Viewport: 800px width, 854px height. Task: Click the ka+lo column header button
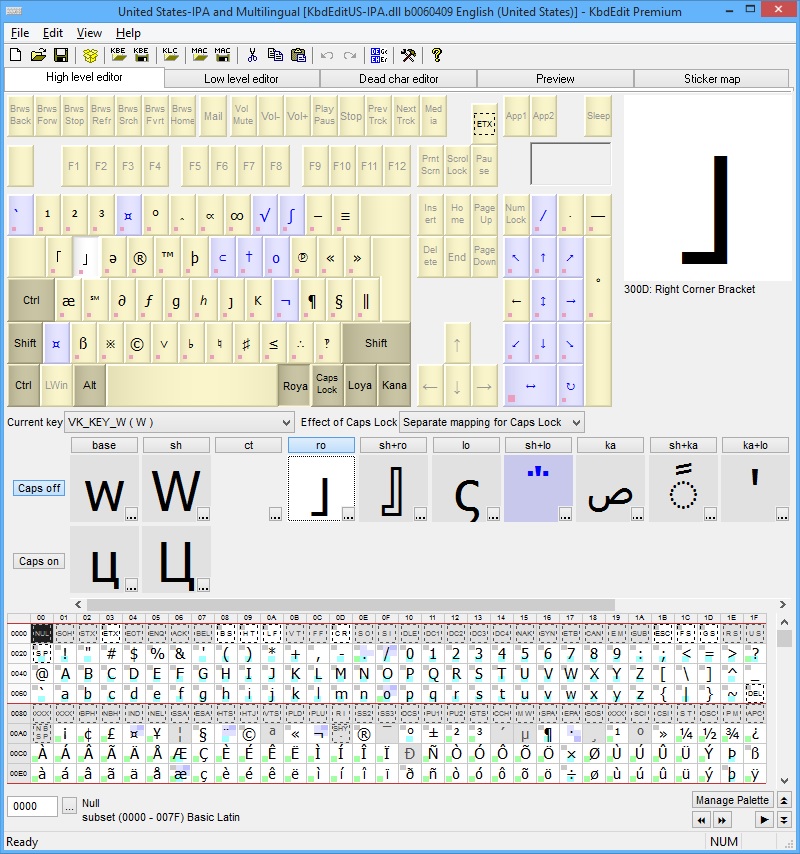pyautogui.click(x=755, y=446)
